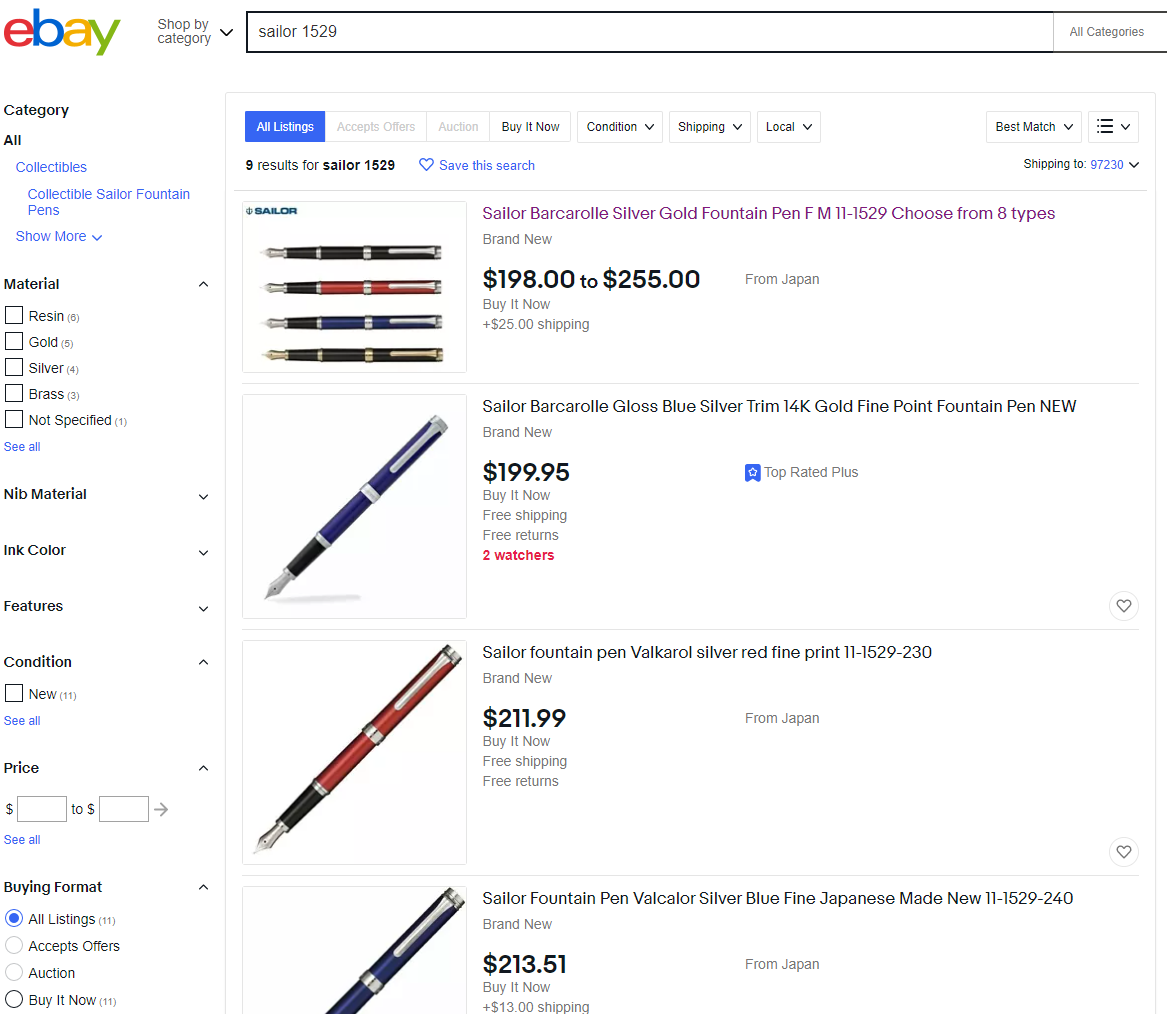Submit price range with arrow icon
The height and width of the screenshot is (1014, 1167).
coord(161,809)
